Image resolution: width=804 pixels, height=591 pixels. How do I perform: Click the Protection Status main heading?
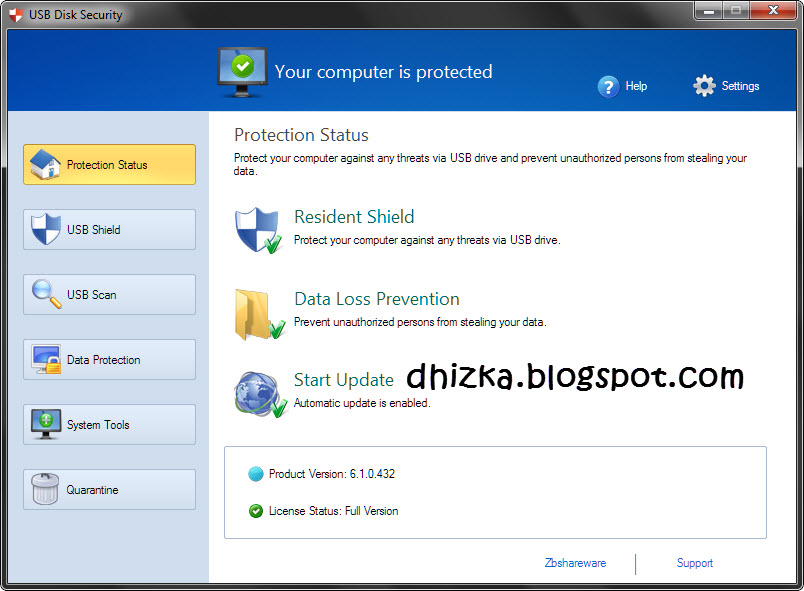(302, 135)
